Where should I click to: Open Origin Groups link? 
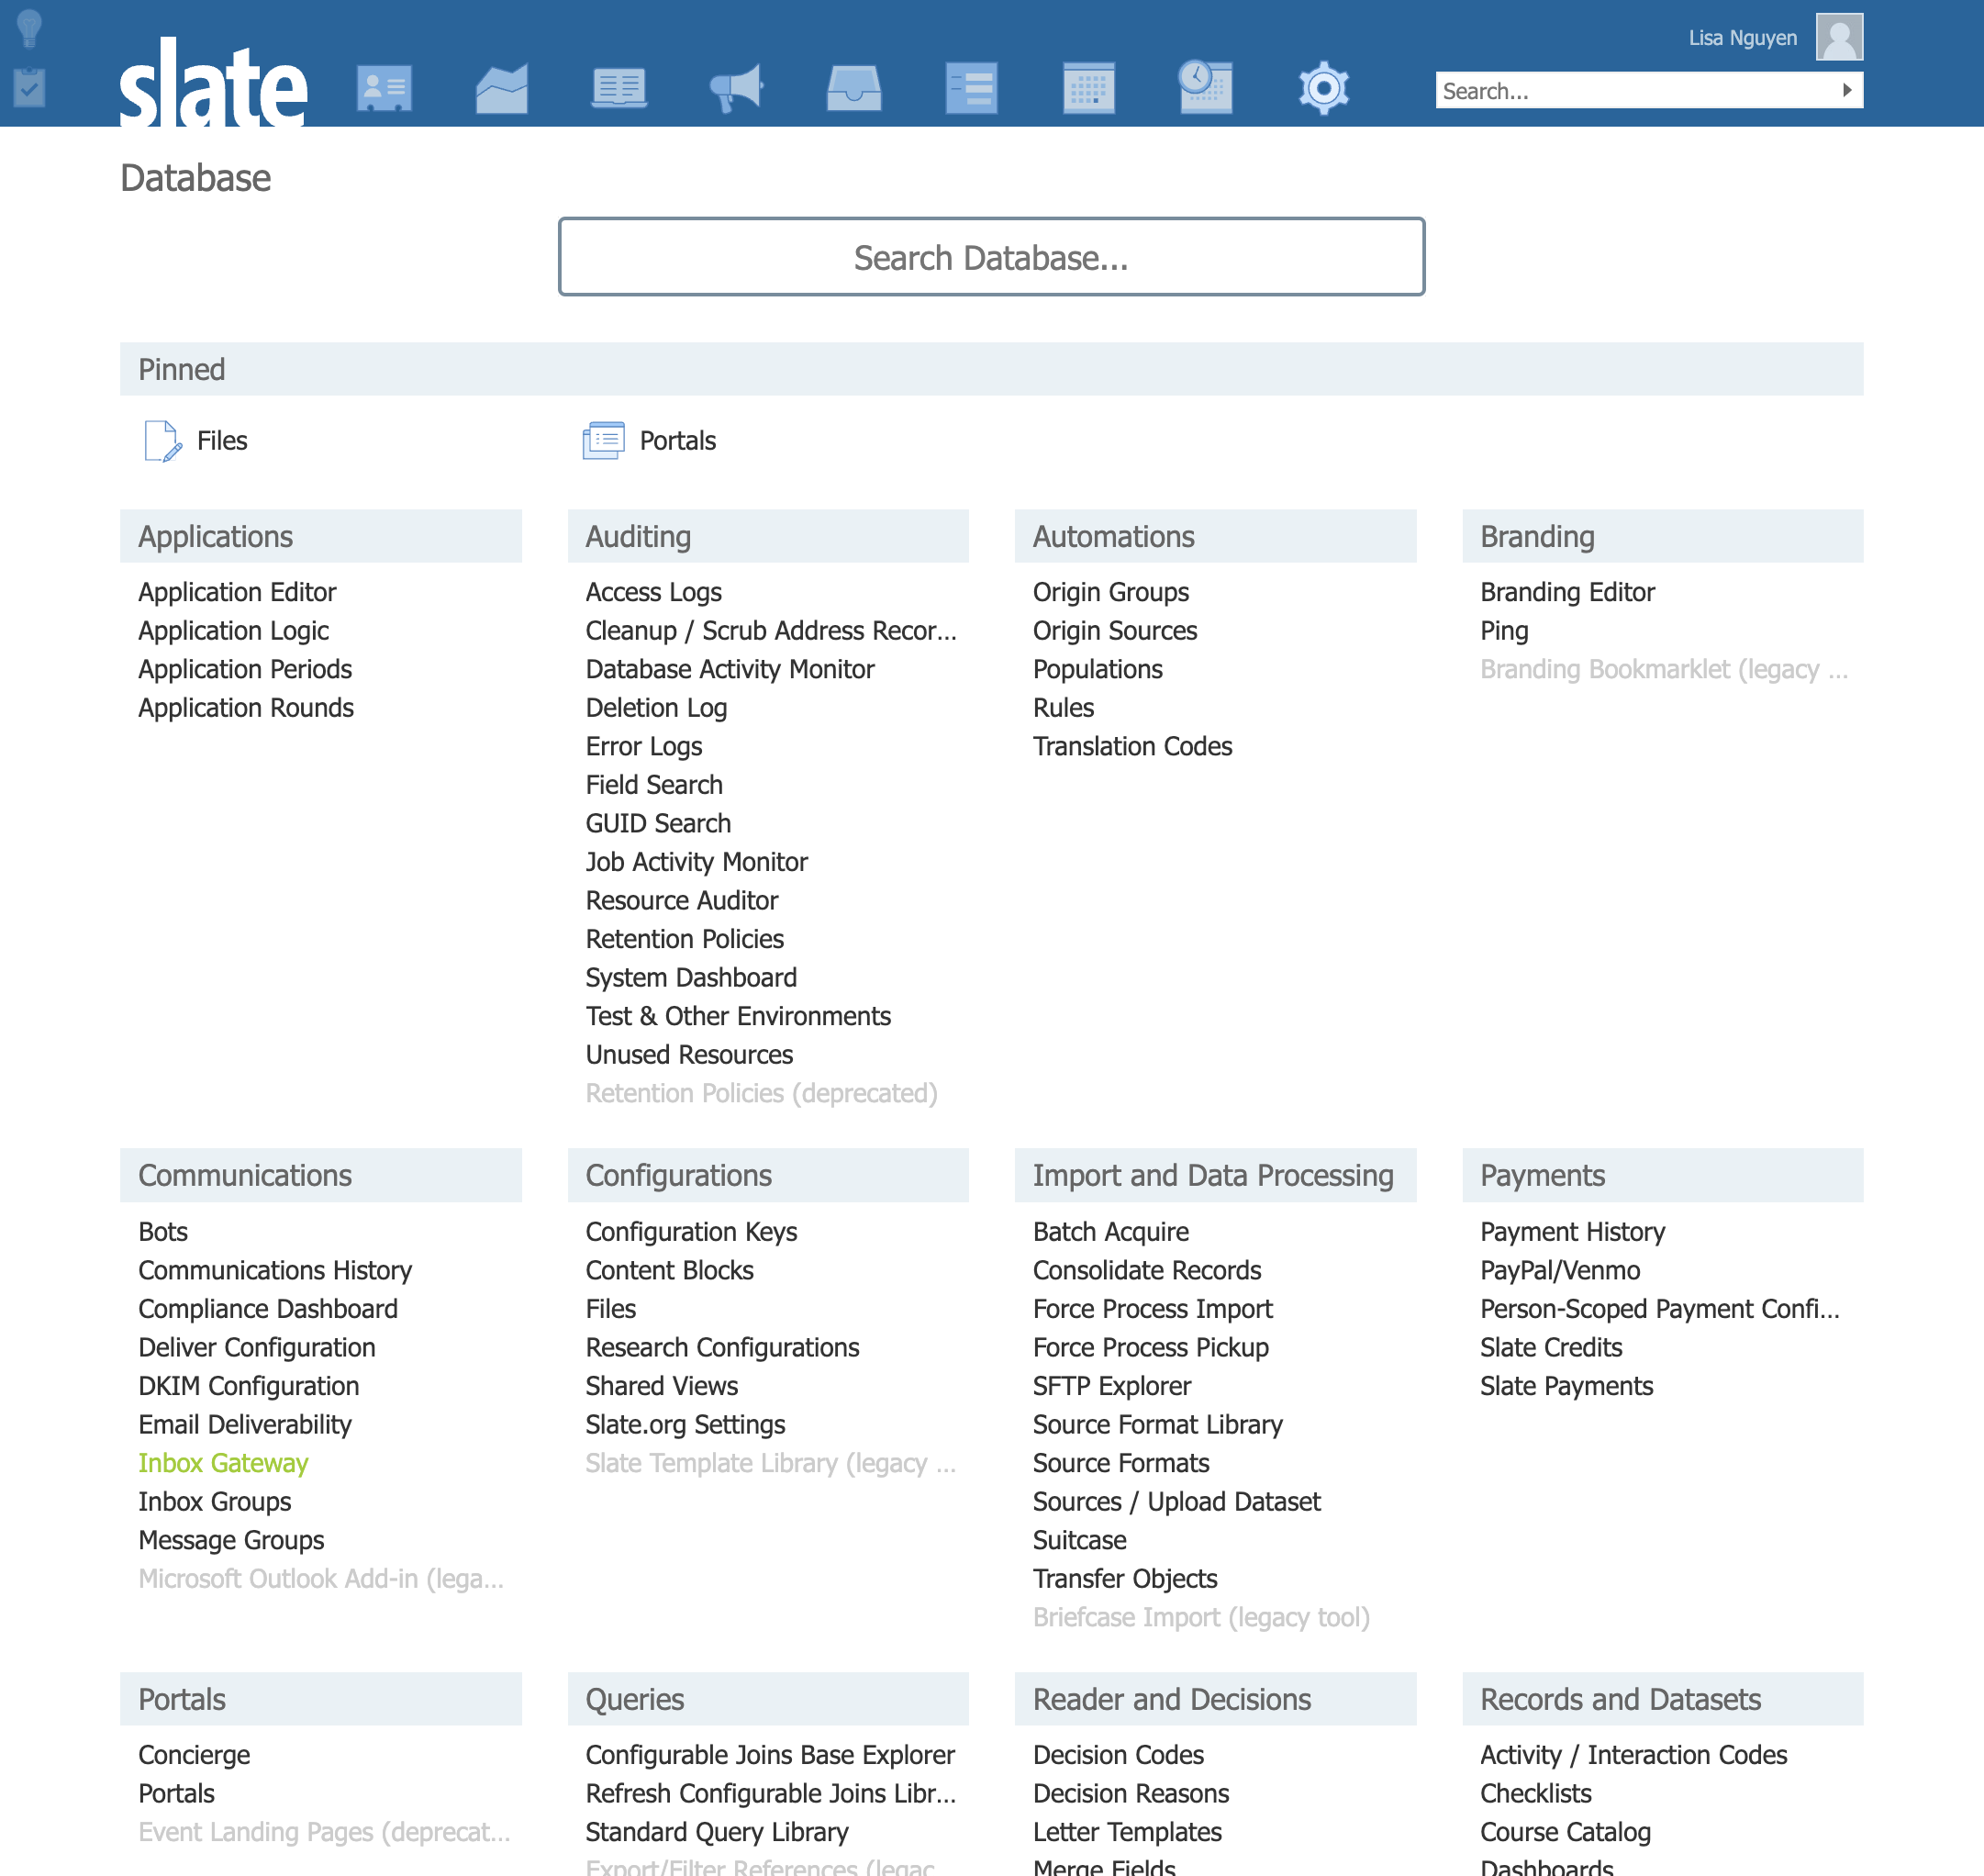point(1110,592)
